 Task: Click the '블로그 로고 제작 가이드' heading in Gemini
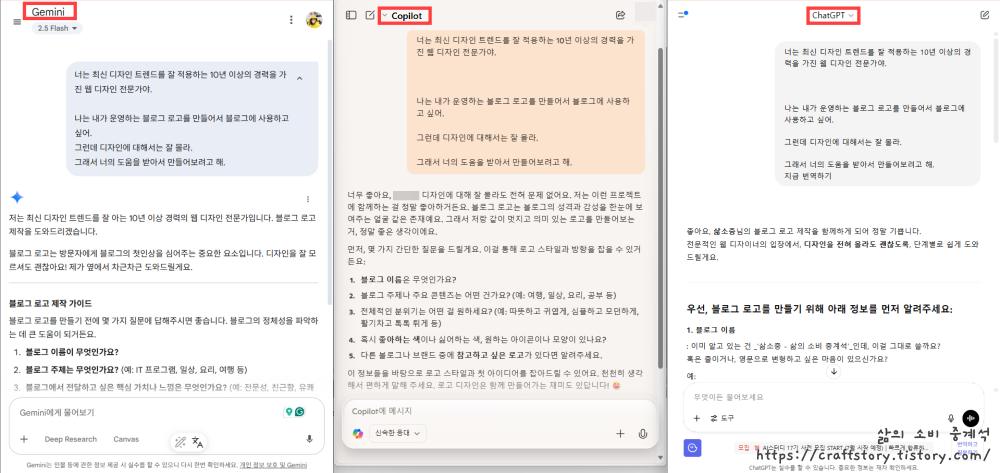[49, 303]
